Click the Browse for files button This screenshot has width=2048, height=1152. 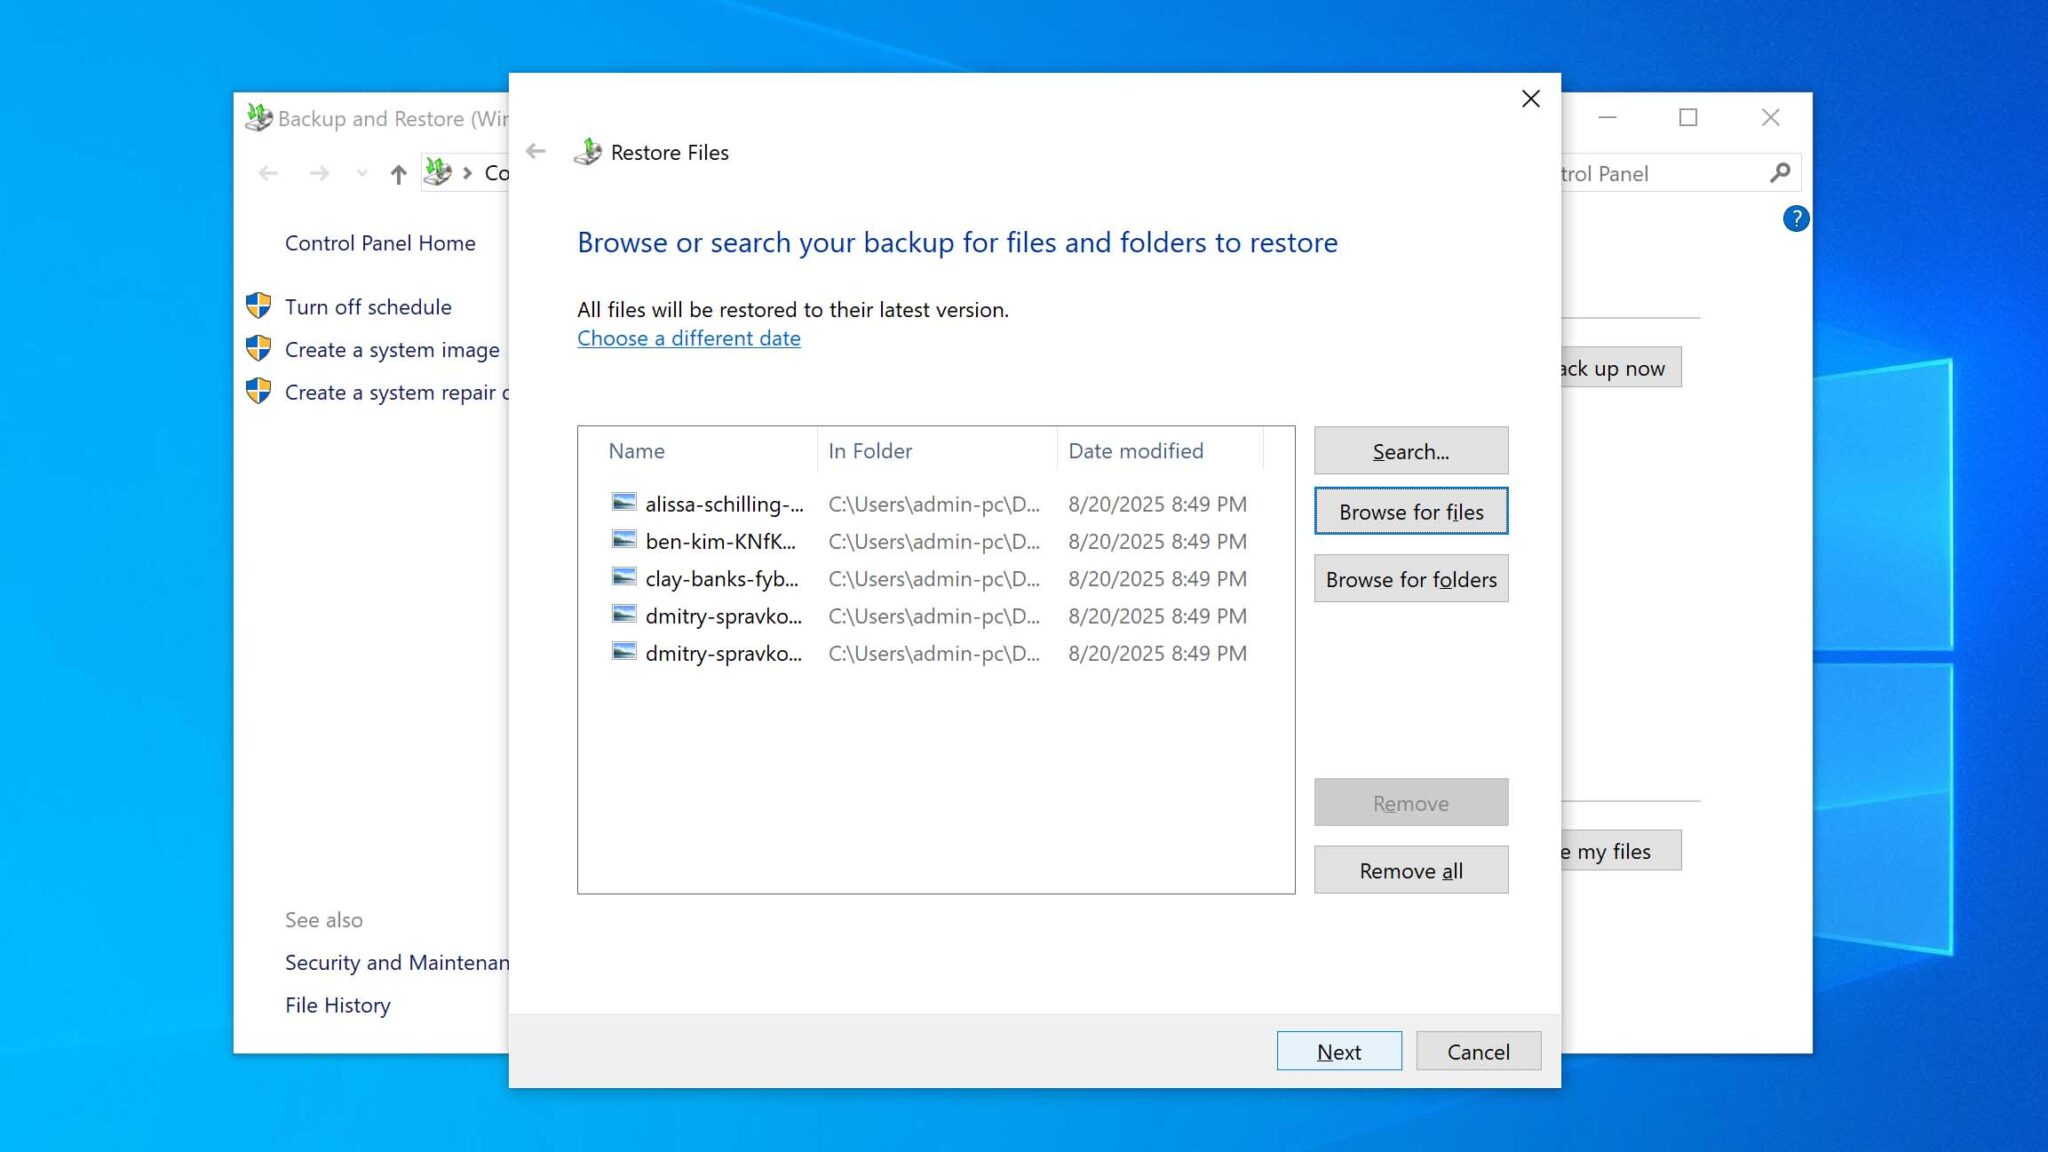[1410, 511]
